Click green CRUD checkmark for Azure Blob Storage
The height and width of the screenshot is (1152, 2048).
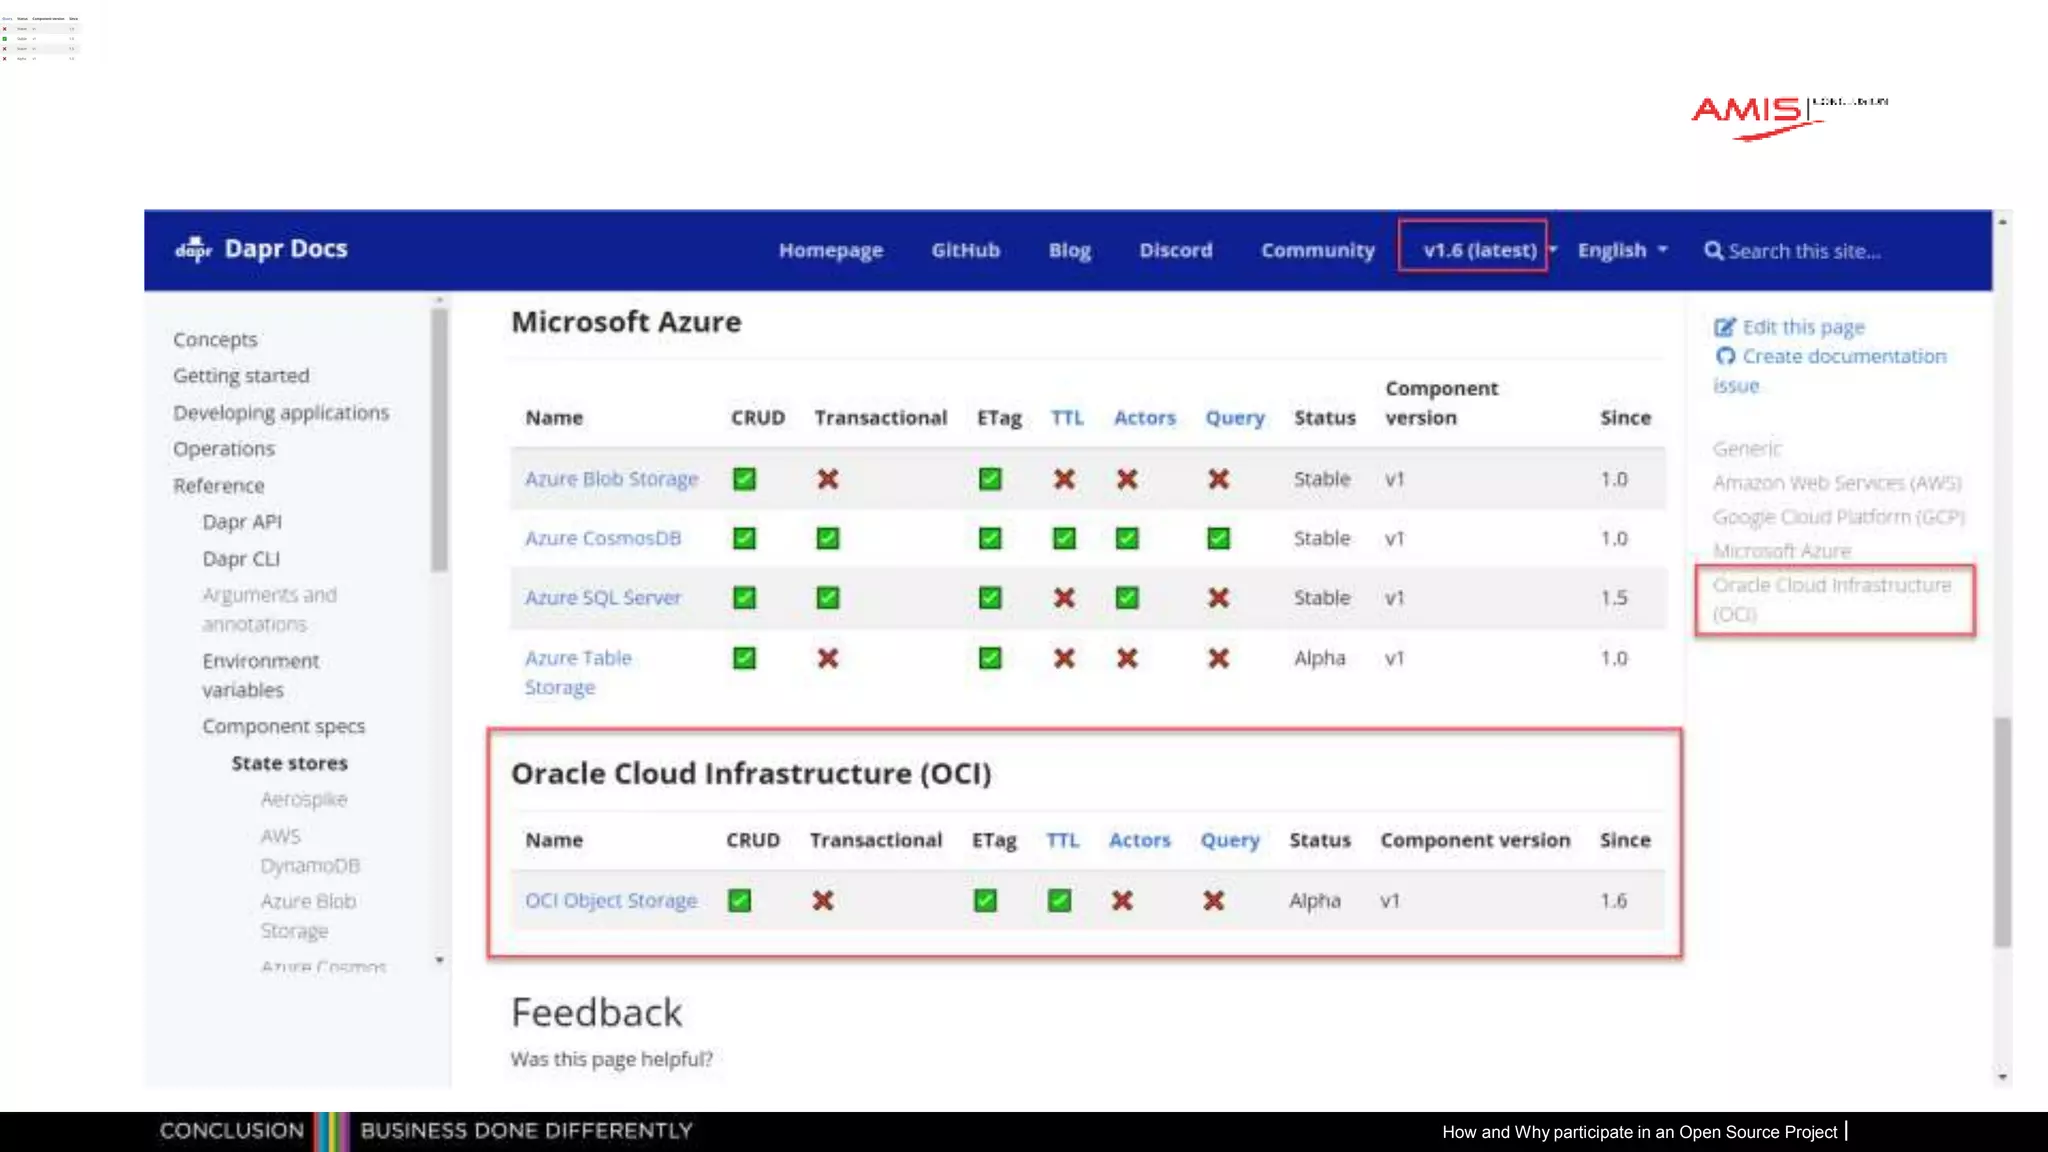pos(744,479)
